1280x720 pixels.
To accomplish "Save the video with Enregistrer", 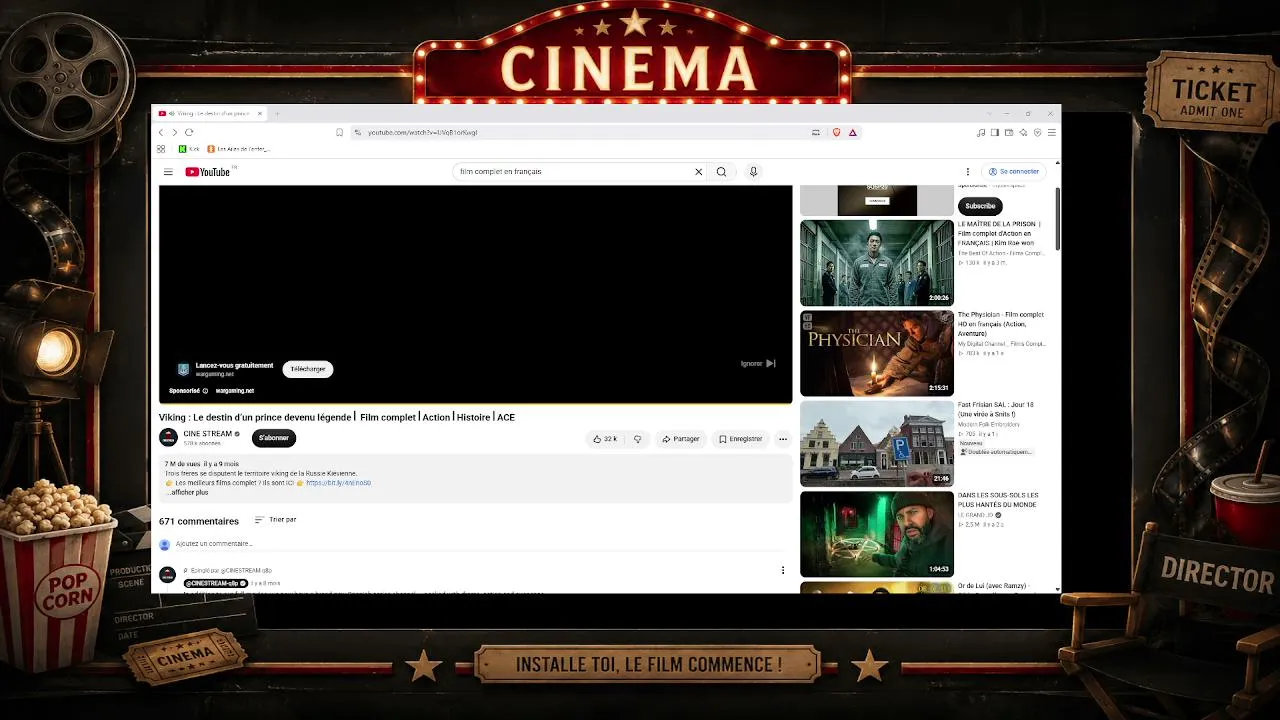I will pos(741,439).
